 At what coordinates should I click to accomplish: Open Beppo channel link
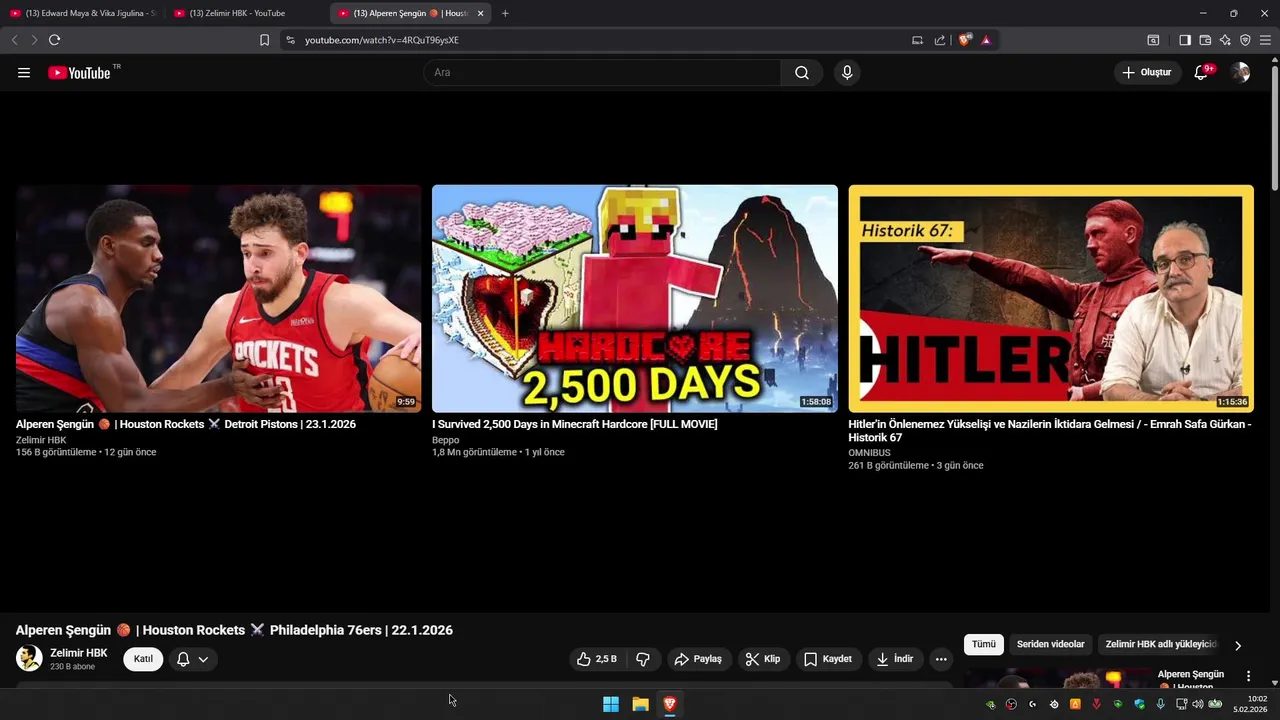click(446, 440)
